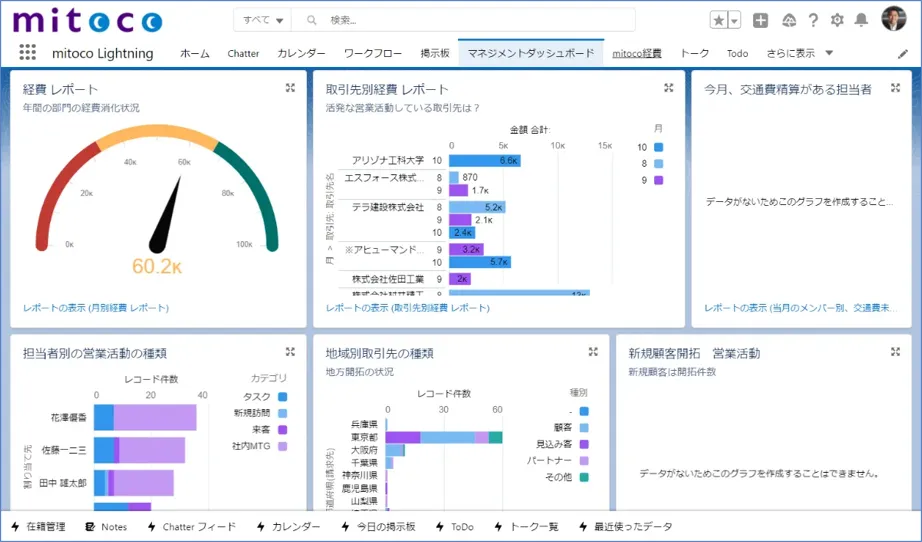Click the 新規訪問 legend color swatch
Screen dimensions: 922x542
pyautogui.click(x=282, y=413)
